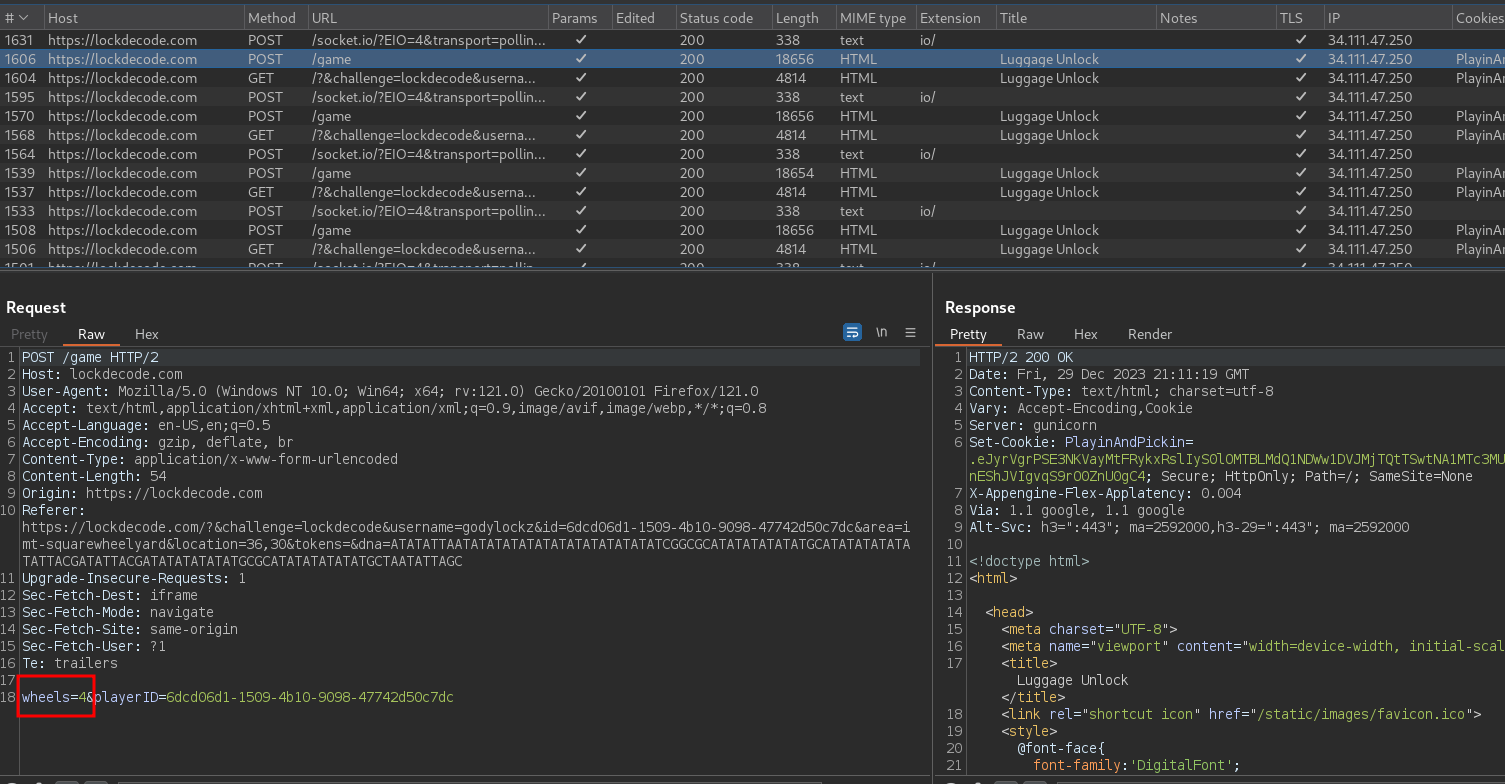Select history row number 1568
This screenshot has height=784, width=1505.
click(x=752, y=135)
